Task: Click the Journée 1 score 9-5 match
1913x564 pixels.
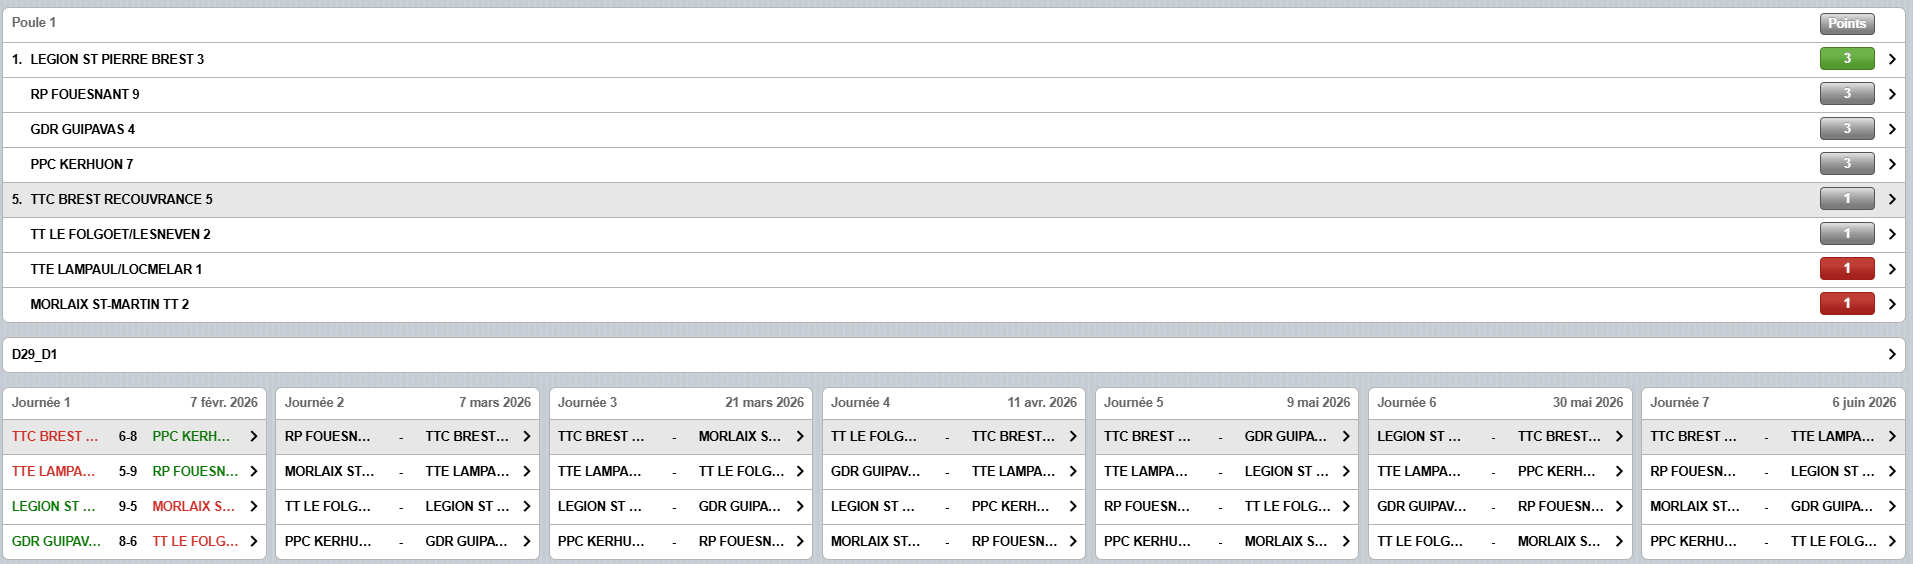Action: (x=128, y=506)
